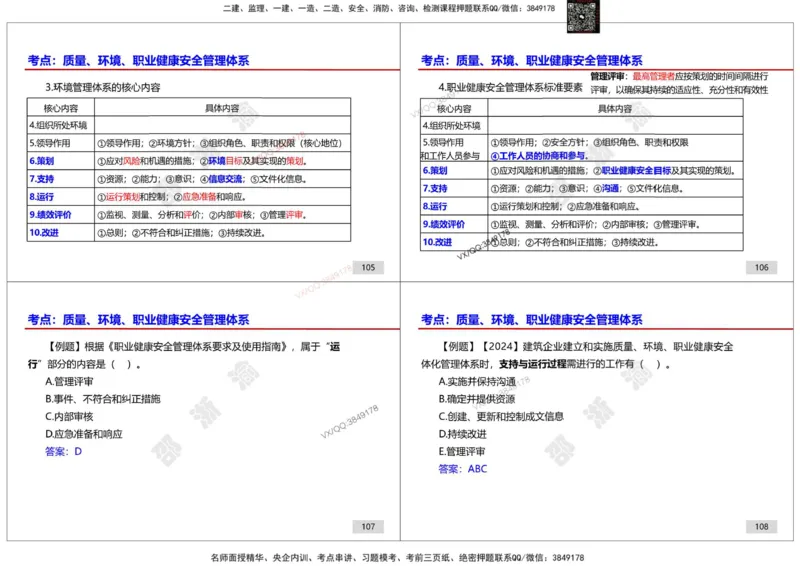Screen dimensions: 800x566
Task: Click row 8.运行 in slide 105 table
Action: click(x=189, y=196)
